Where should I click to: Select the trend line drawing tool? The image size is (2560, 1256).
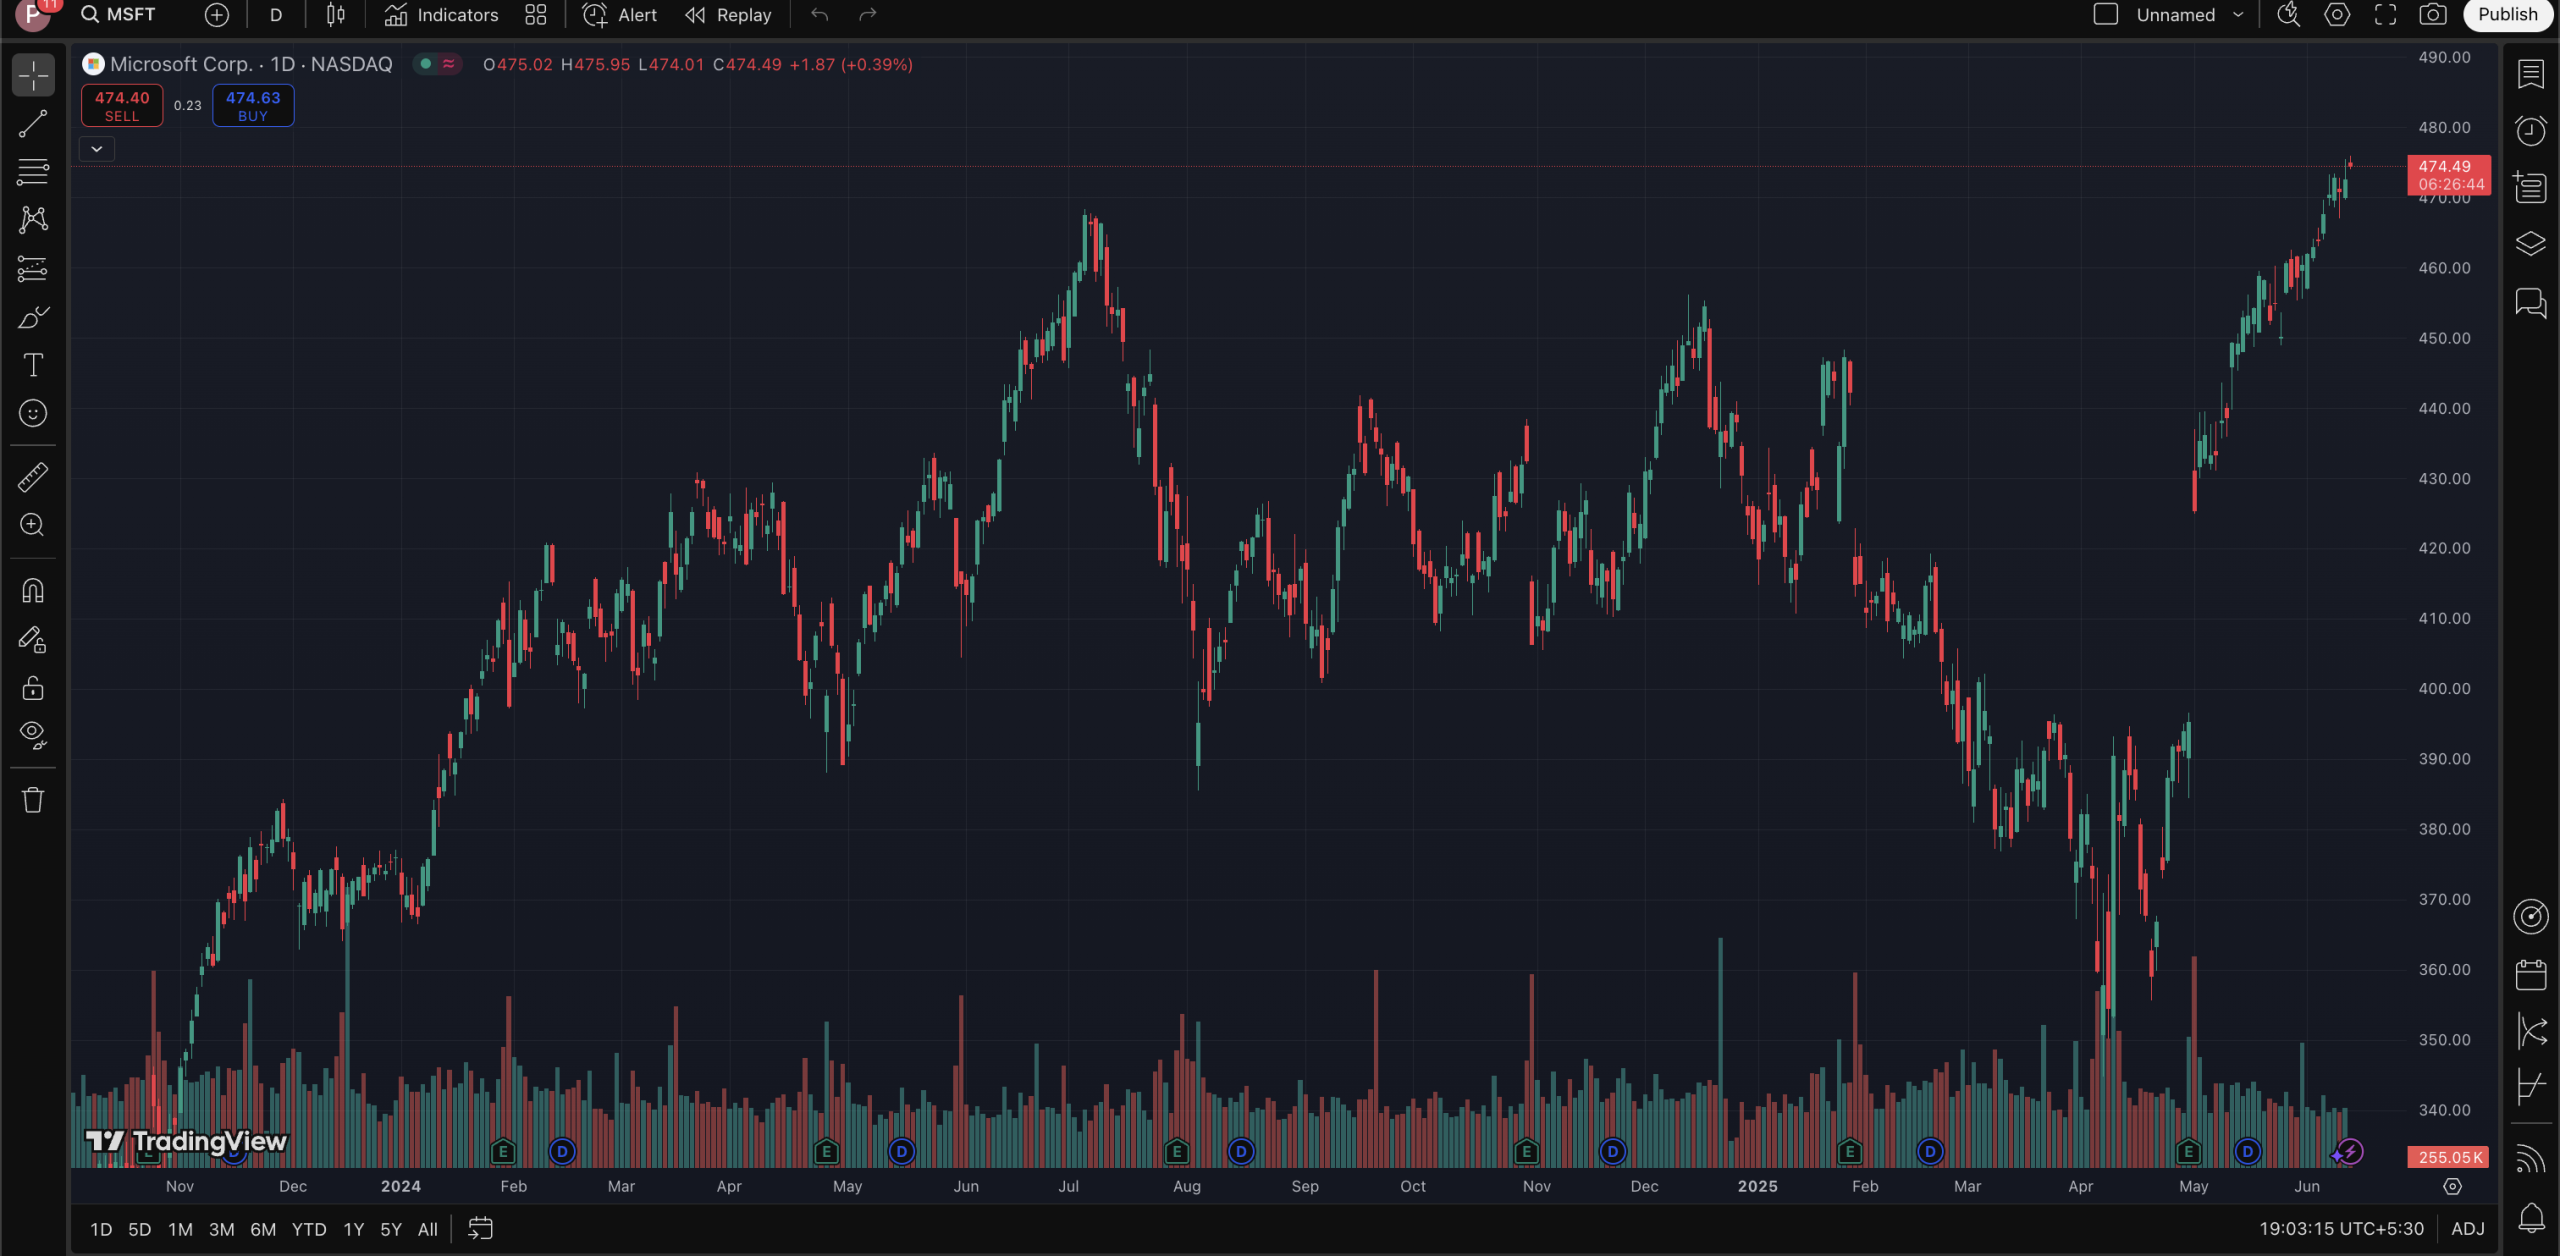(33, 124)
